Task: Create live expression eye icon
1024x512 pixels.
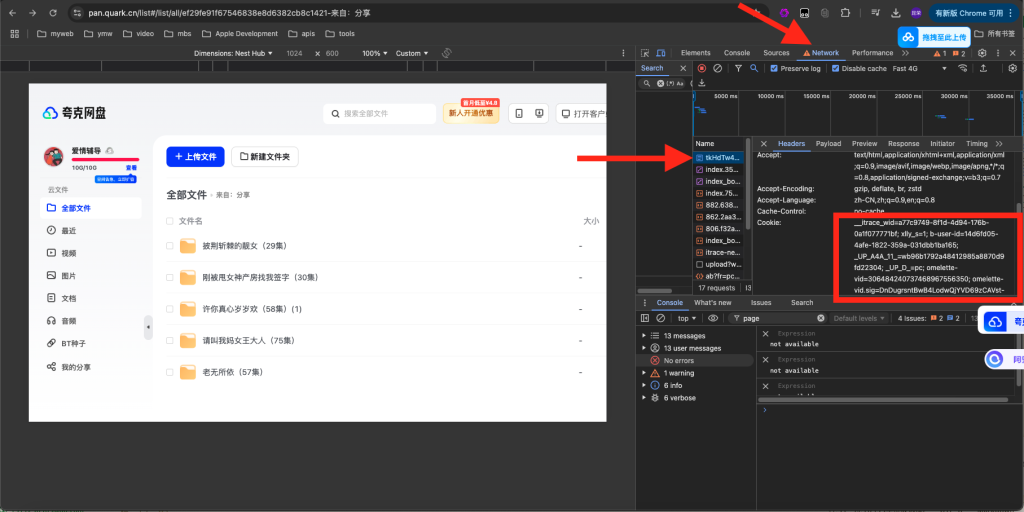Action: pyautogui.click(x=713, y=318)
